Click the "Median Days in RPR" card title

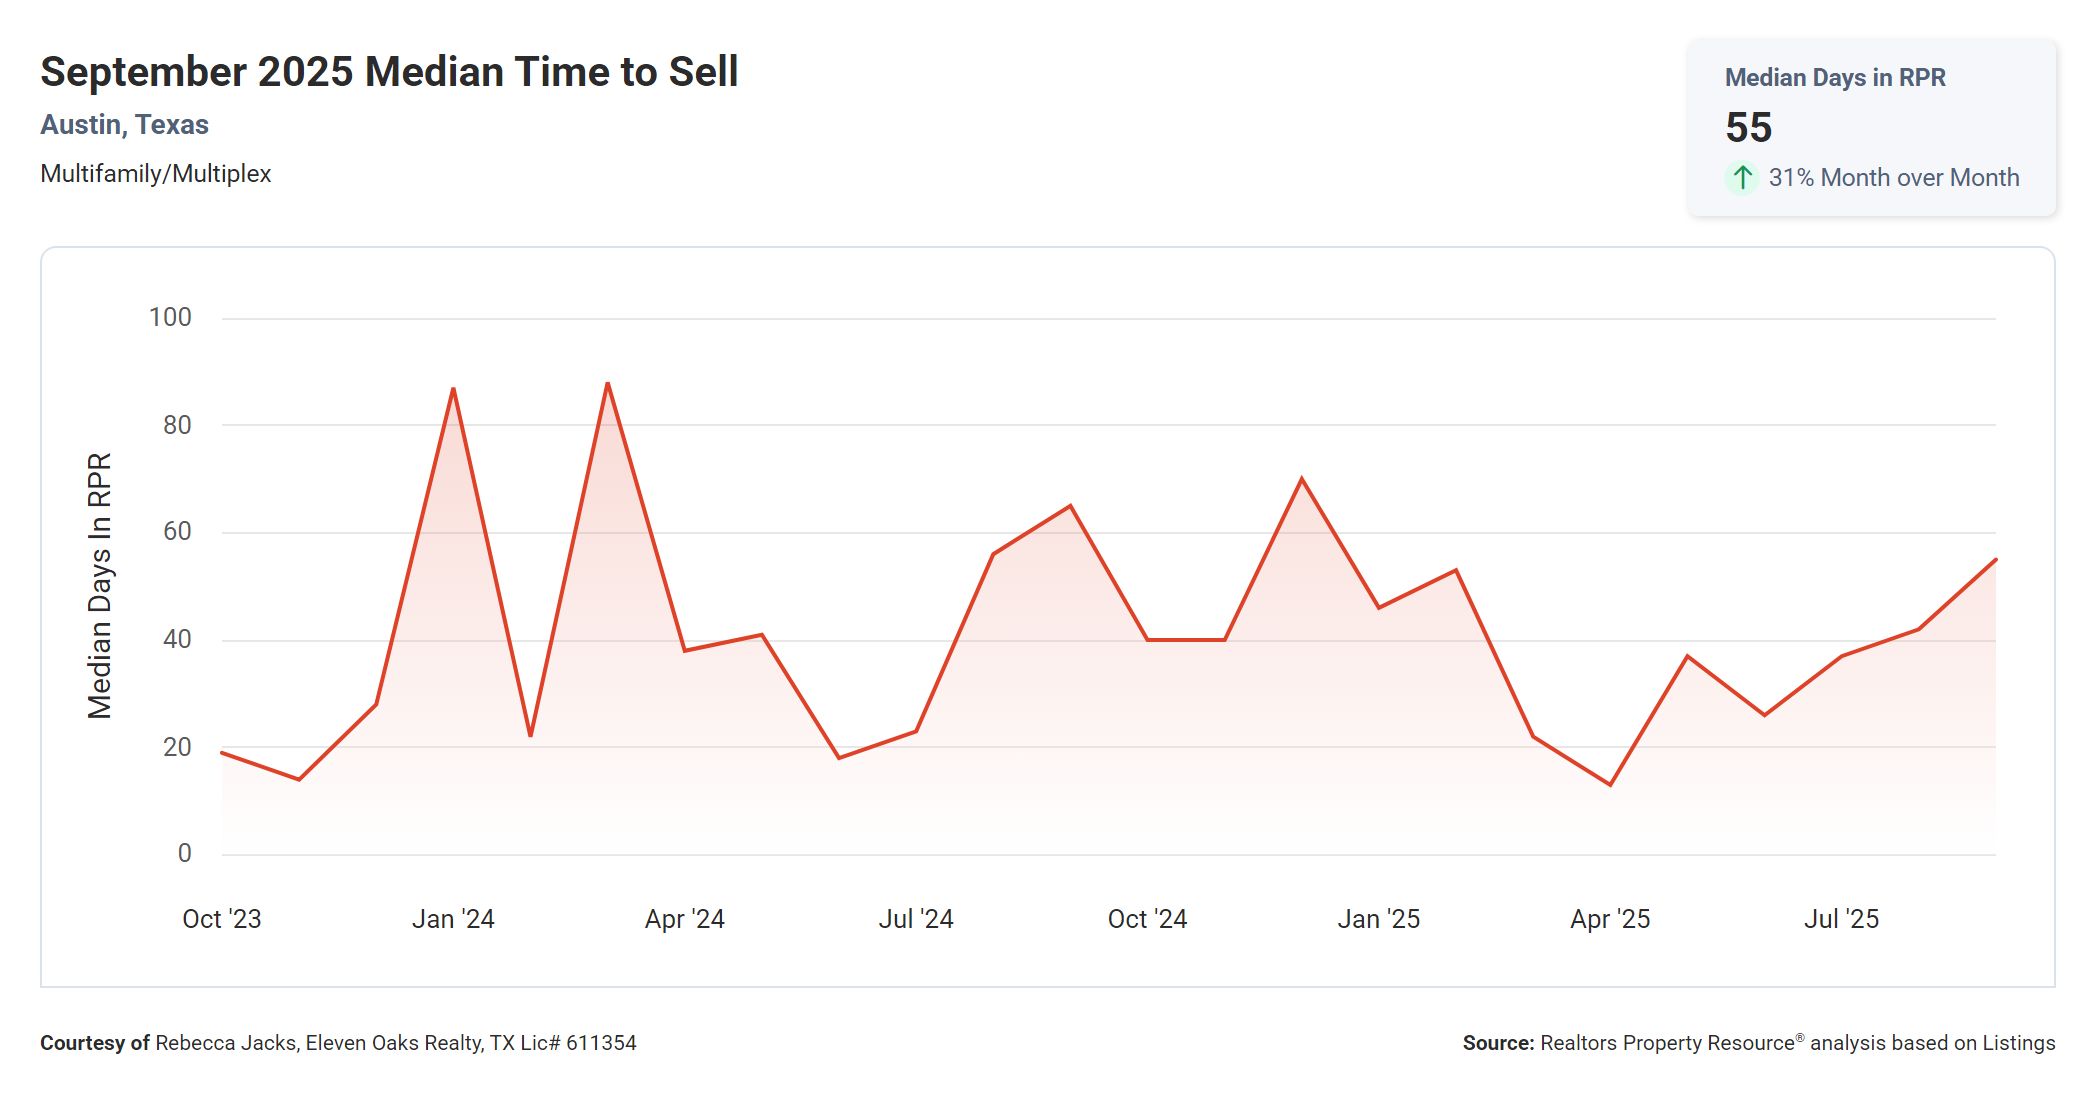[1835, 78]
